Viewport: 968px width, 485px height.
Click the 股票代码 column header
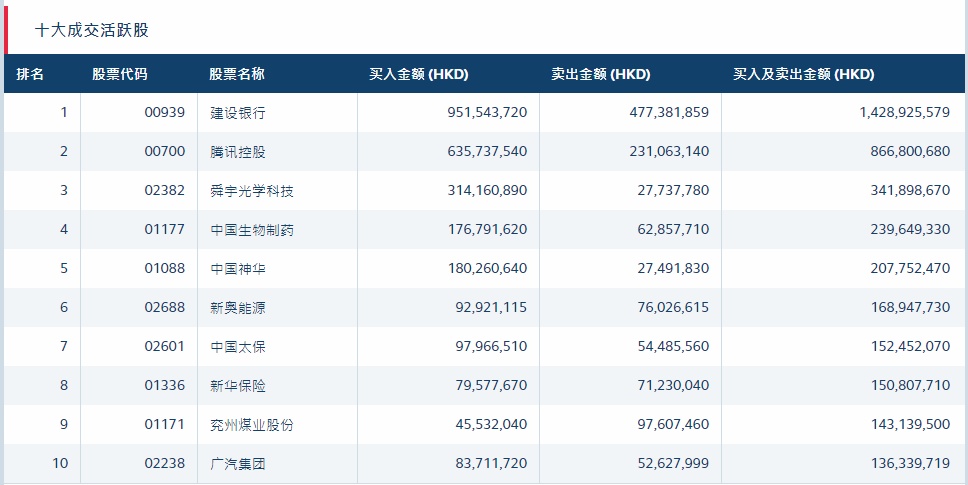tap(119, 75)
